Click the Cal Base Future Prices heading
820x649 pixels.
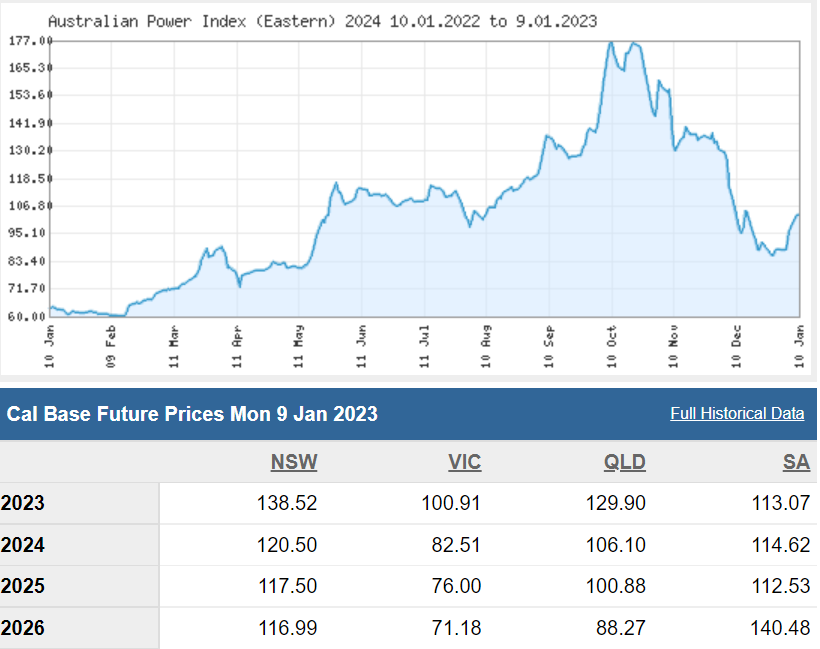point(192,413)
